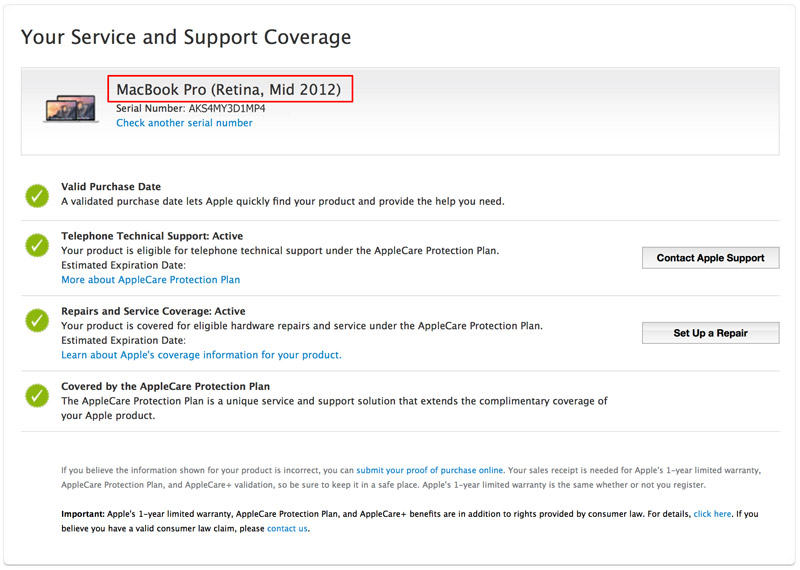
Task: Click the 'Important:' bold label
Action: tap(83, 514)
